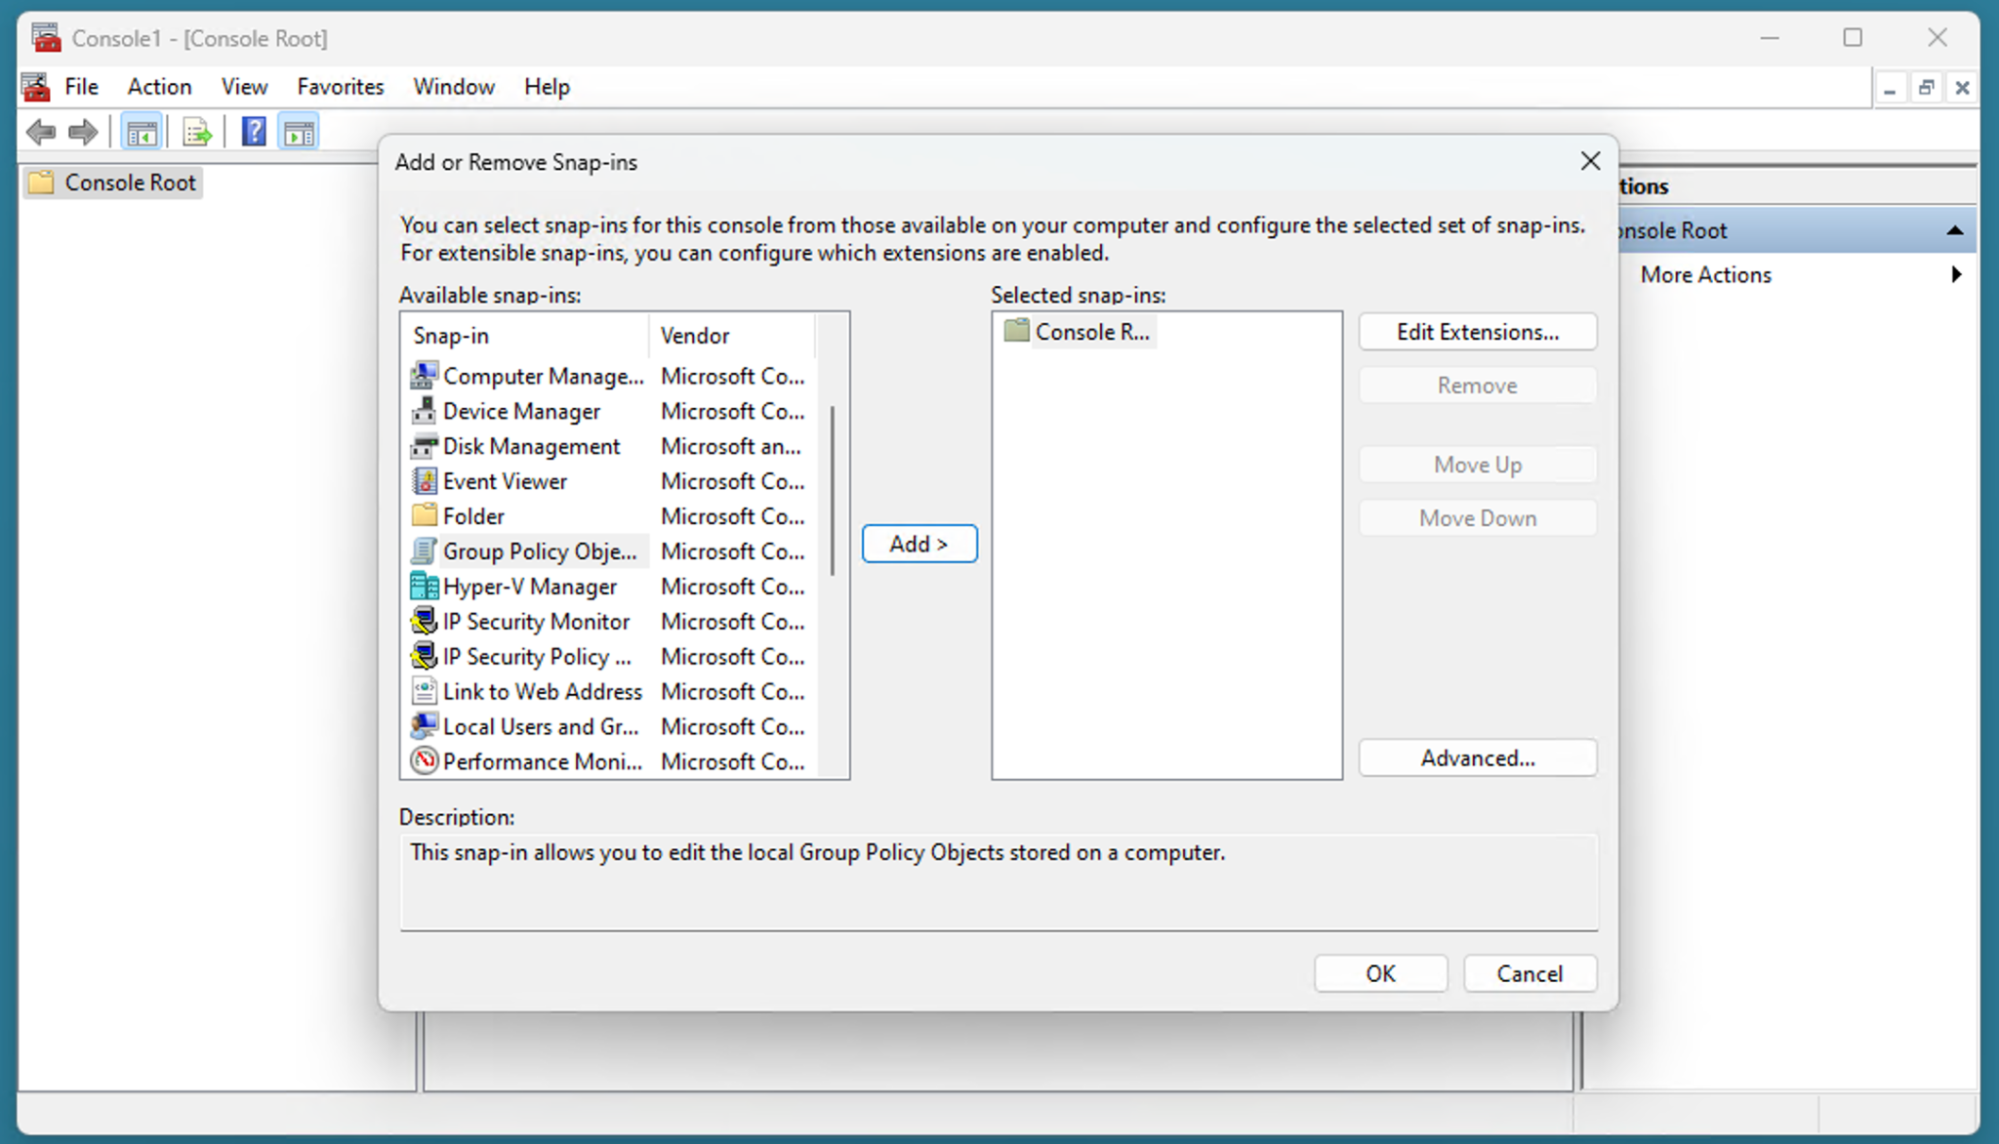
Task: Click the Export List toolbar icon
Action: 196,130
